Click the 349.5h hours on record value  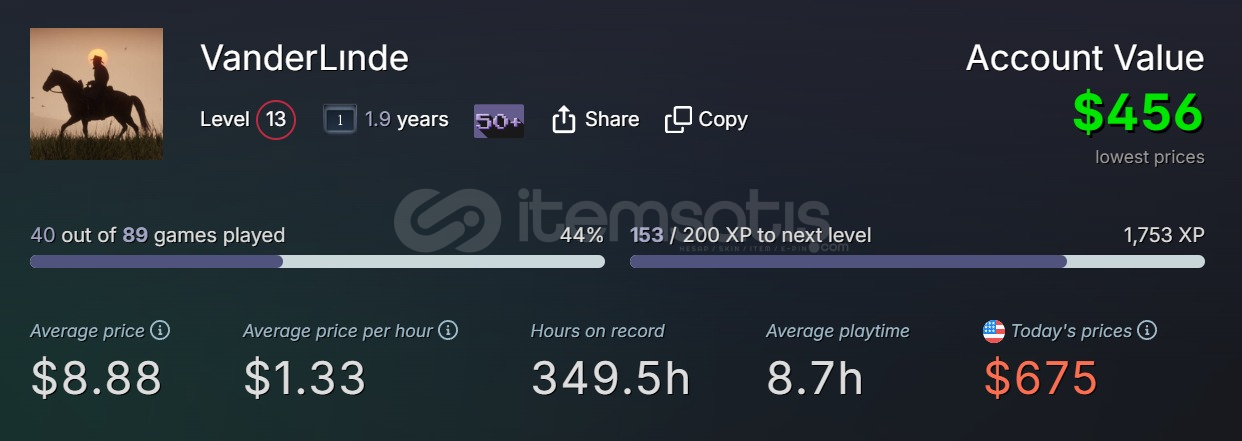[610, 378]
